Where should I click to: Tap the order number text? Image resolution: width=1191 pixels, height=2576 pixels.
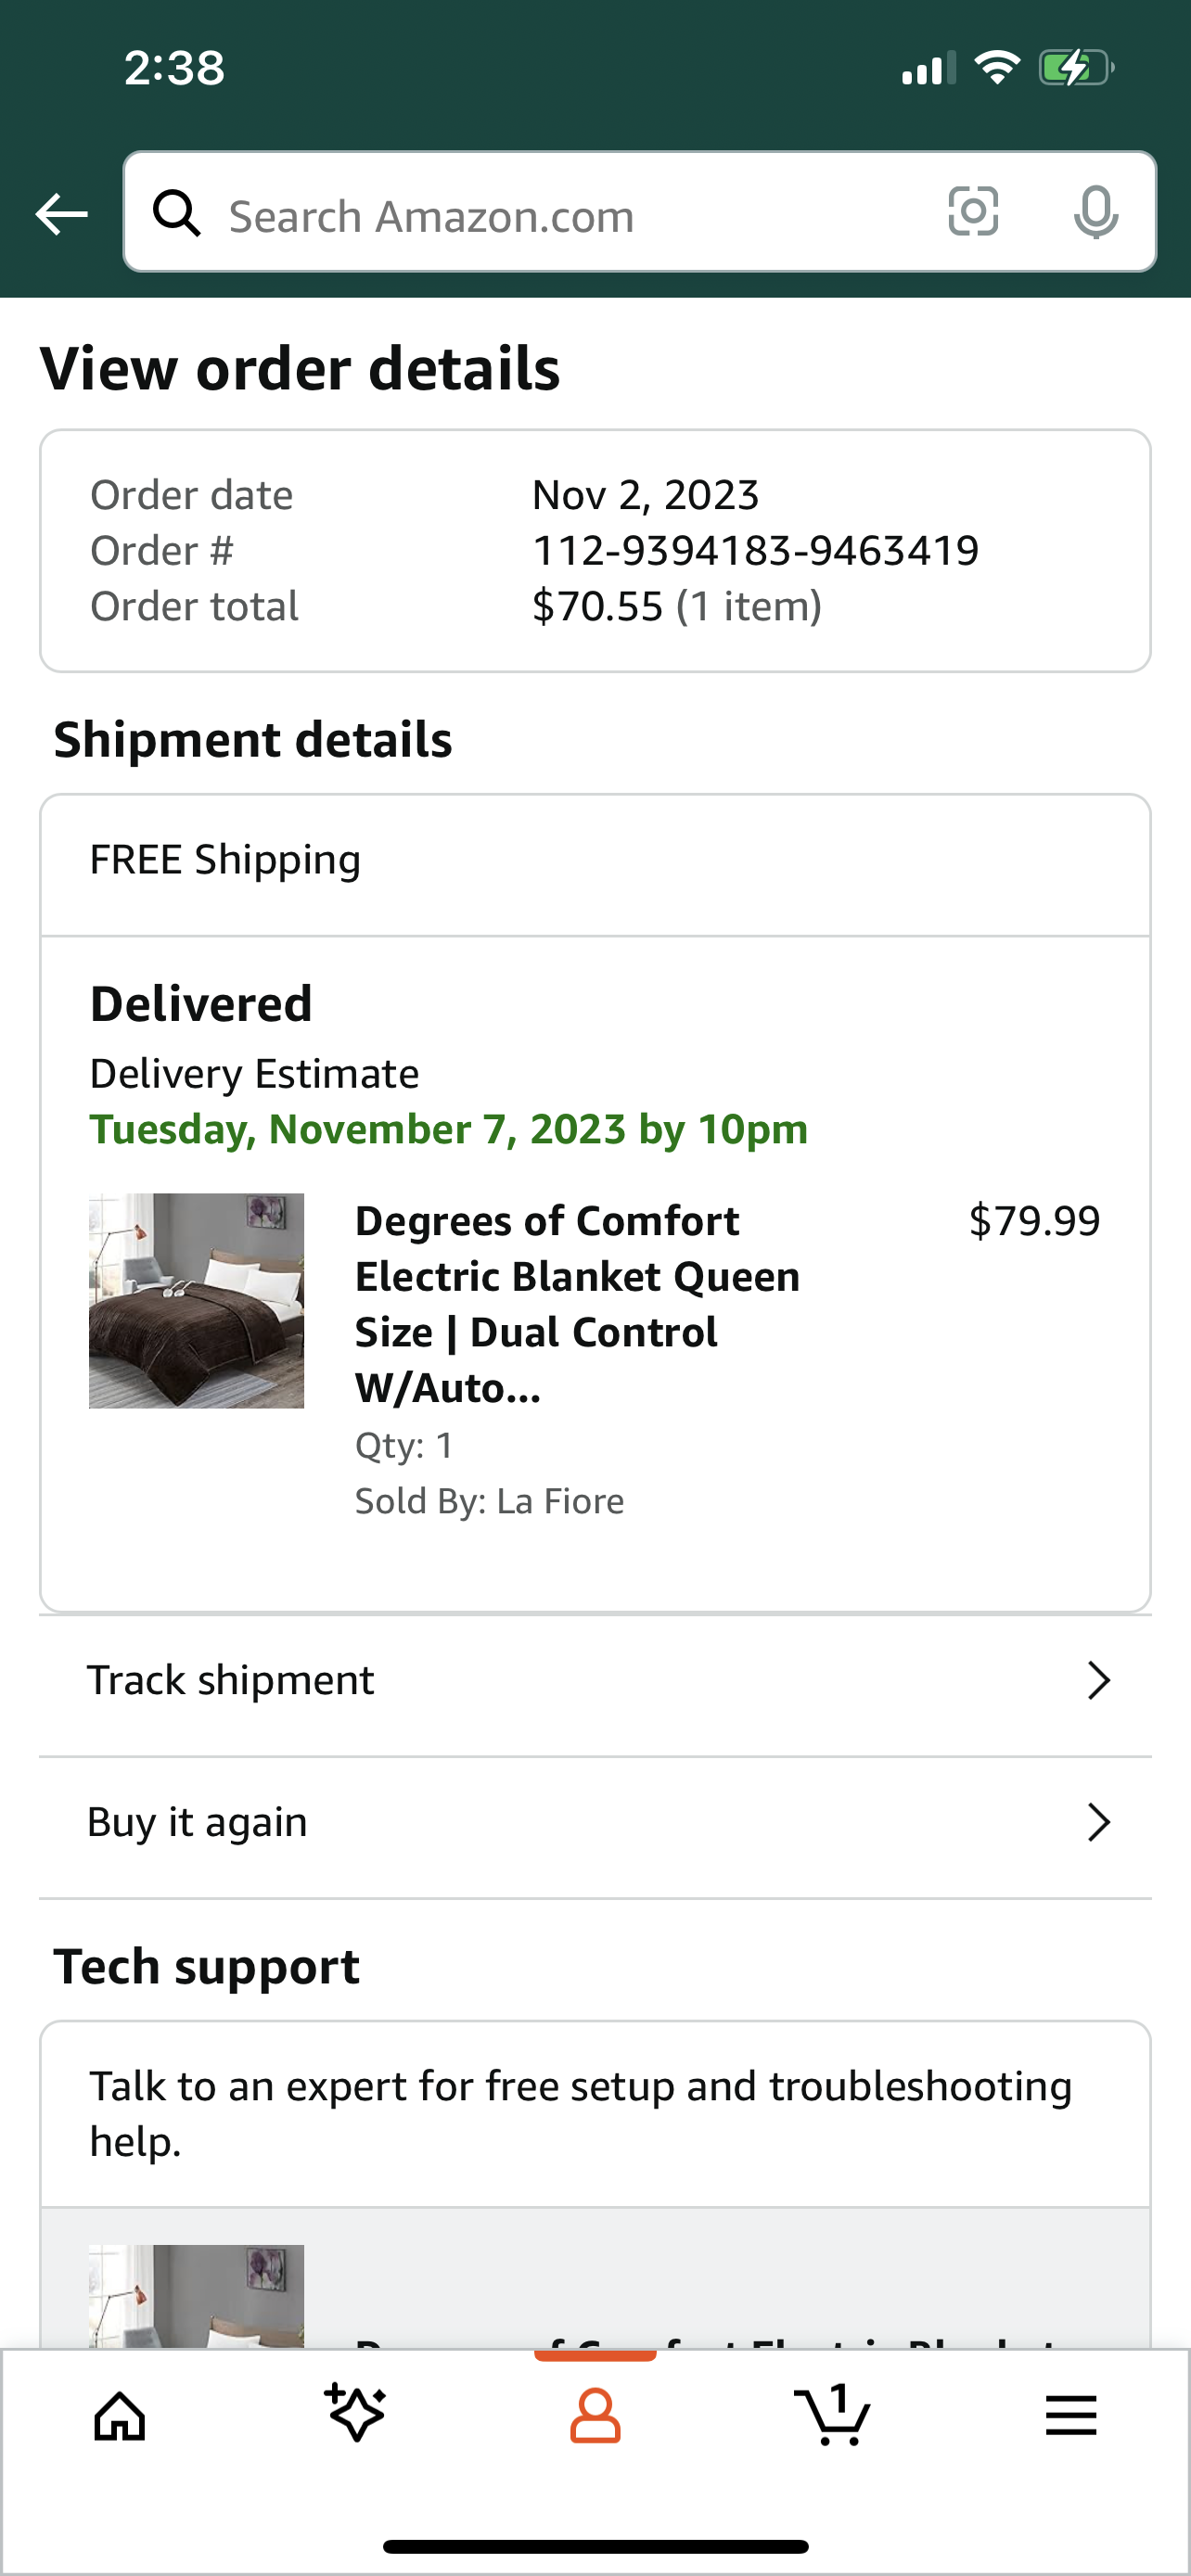pos(755,551)
